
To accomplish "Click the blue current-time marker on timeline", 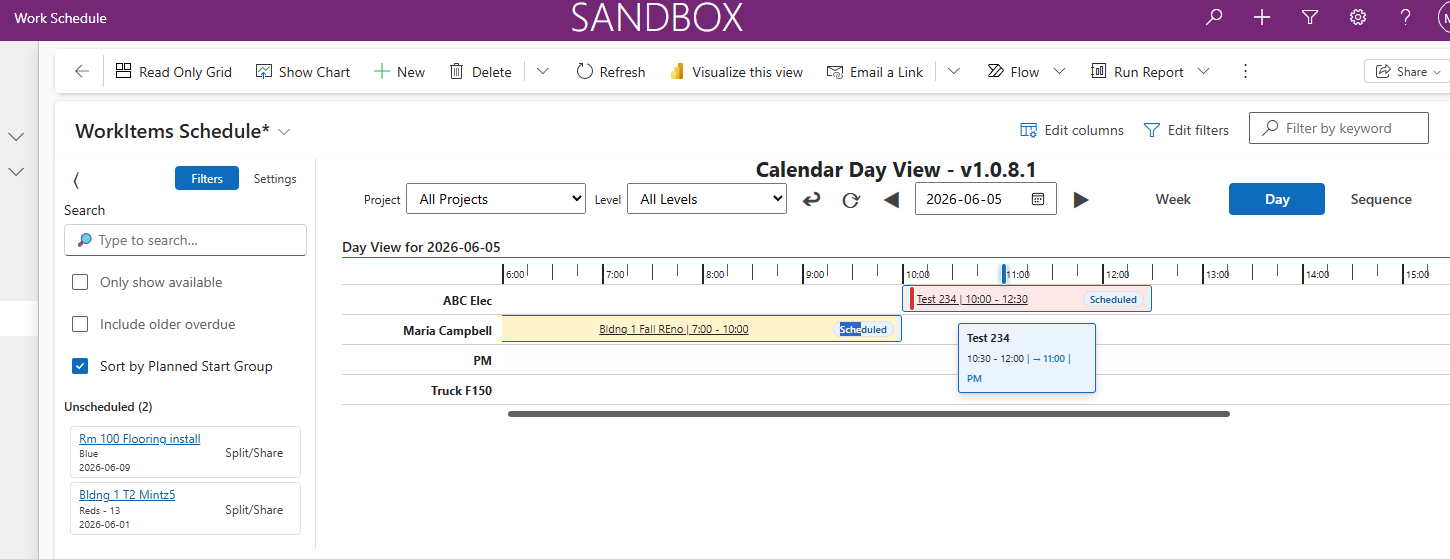I will pos(1004,273).
